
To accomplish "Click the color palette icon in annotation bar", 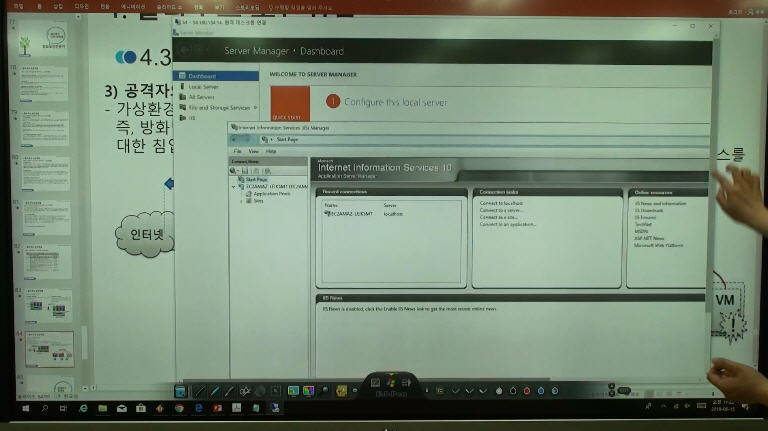I will 308,391.
